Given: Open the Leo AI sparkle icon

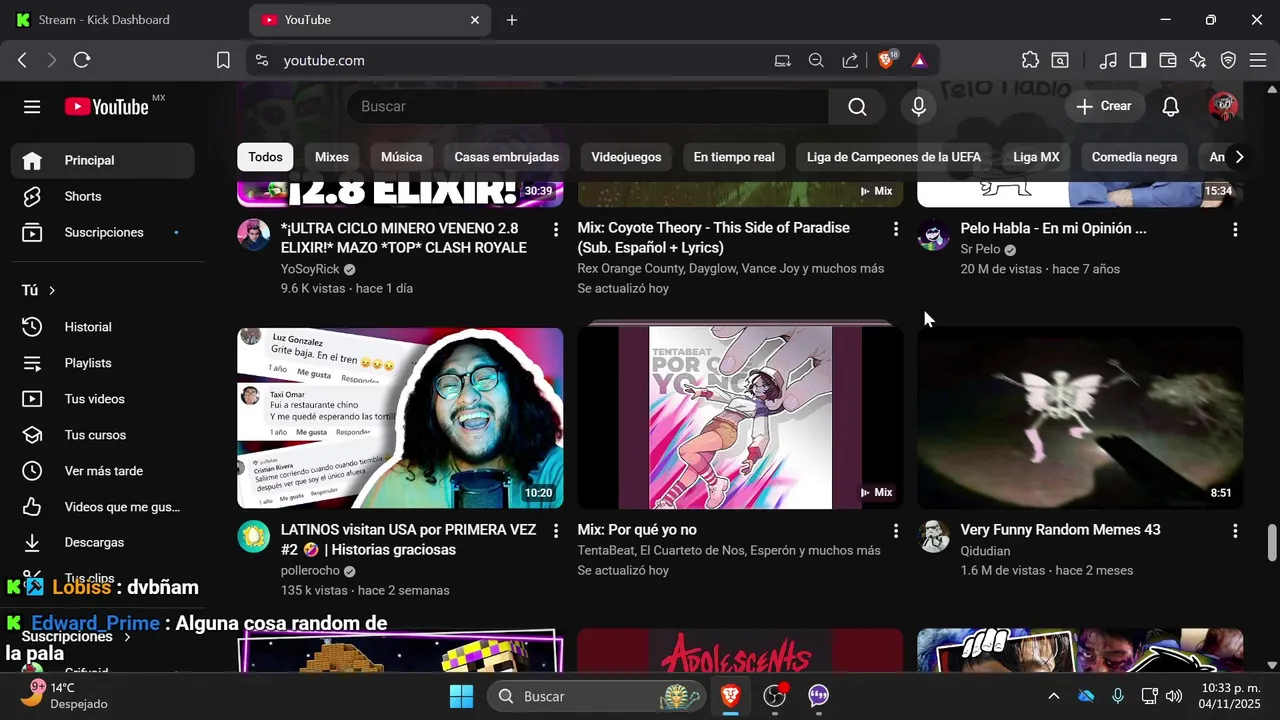Looking at the screenshot, I should click(x=1198, y=60).
